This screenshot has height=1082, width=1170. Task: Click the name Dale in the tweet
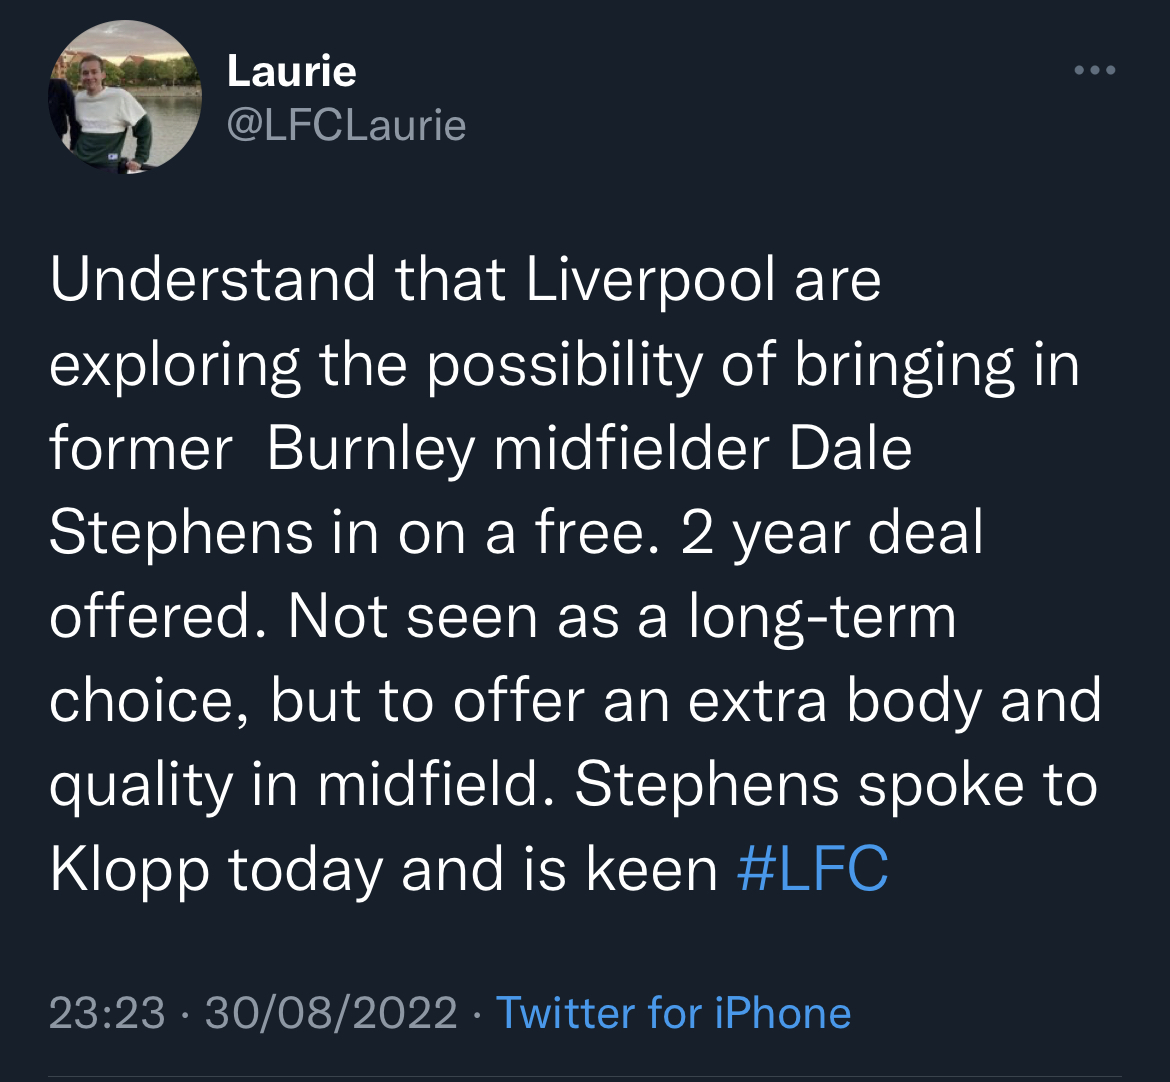pos(850,450)
